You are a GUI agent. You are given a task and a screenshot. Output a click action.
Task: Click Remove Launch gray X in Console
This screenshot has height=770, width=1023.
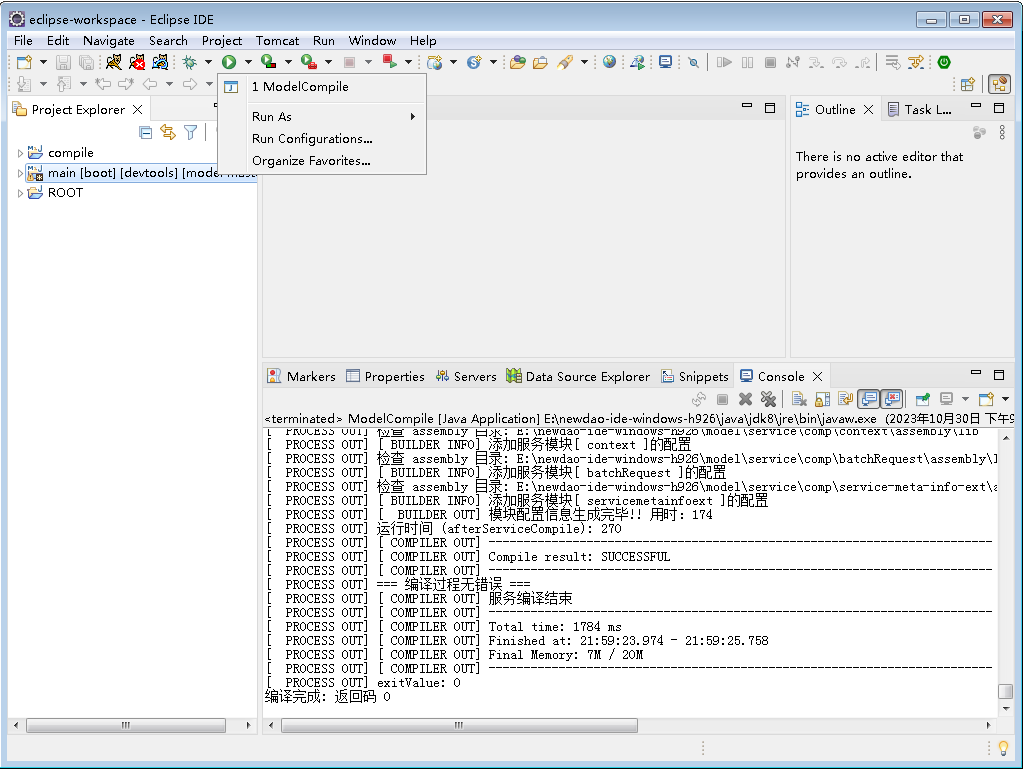tap(745, 399)
